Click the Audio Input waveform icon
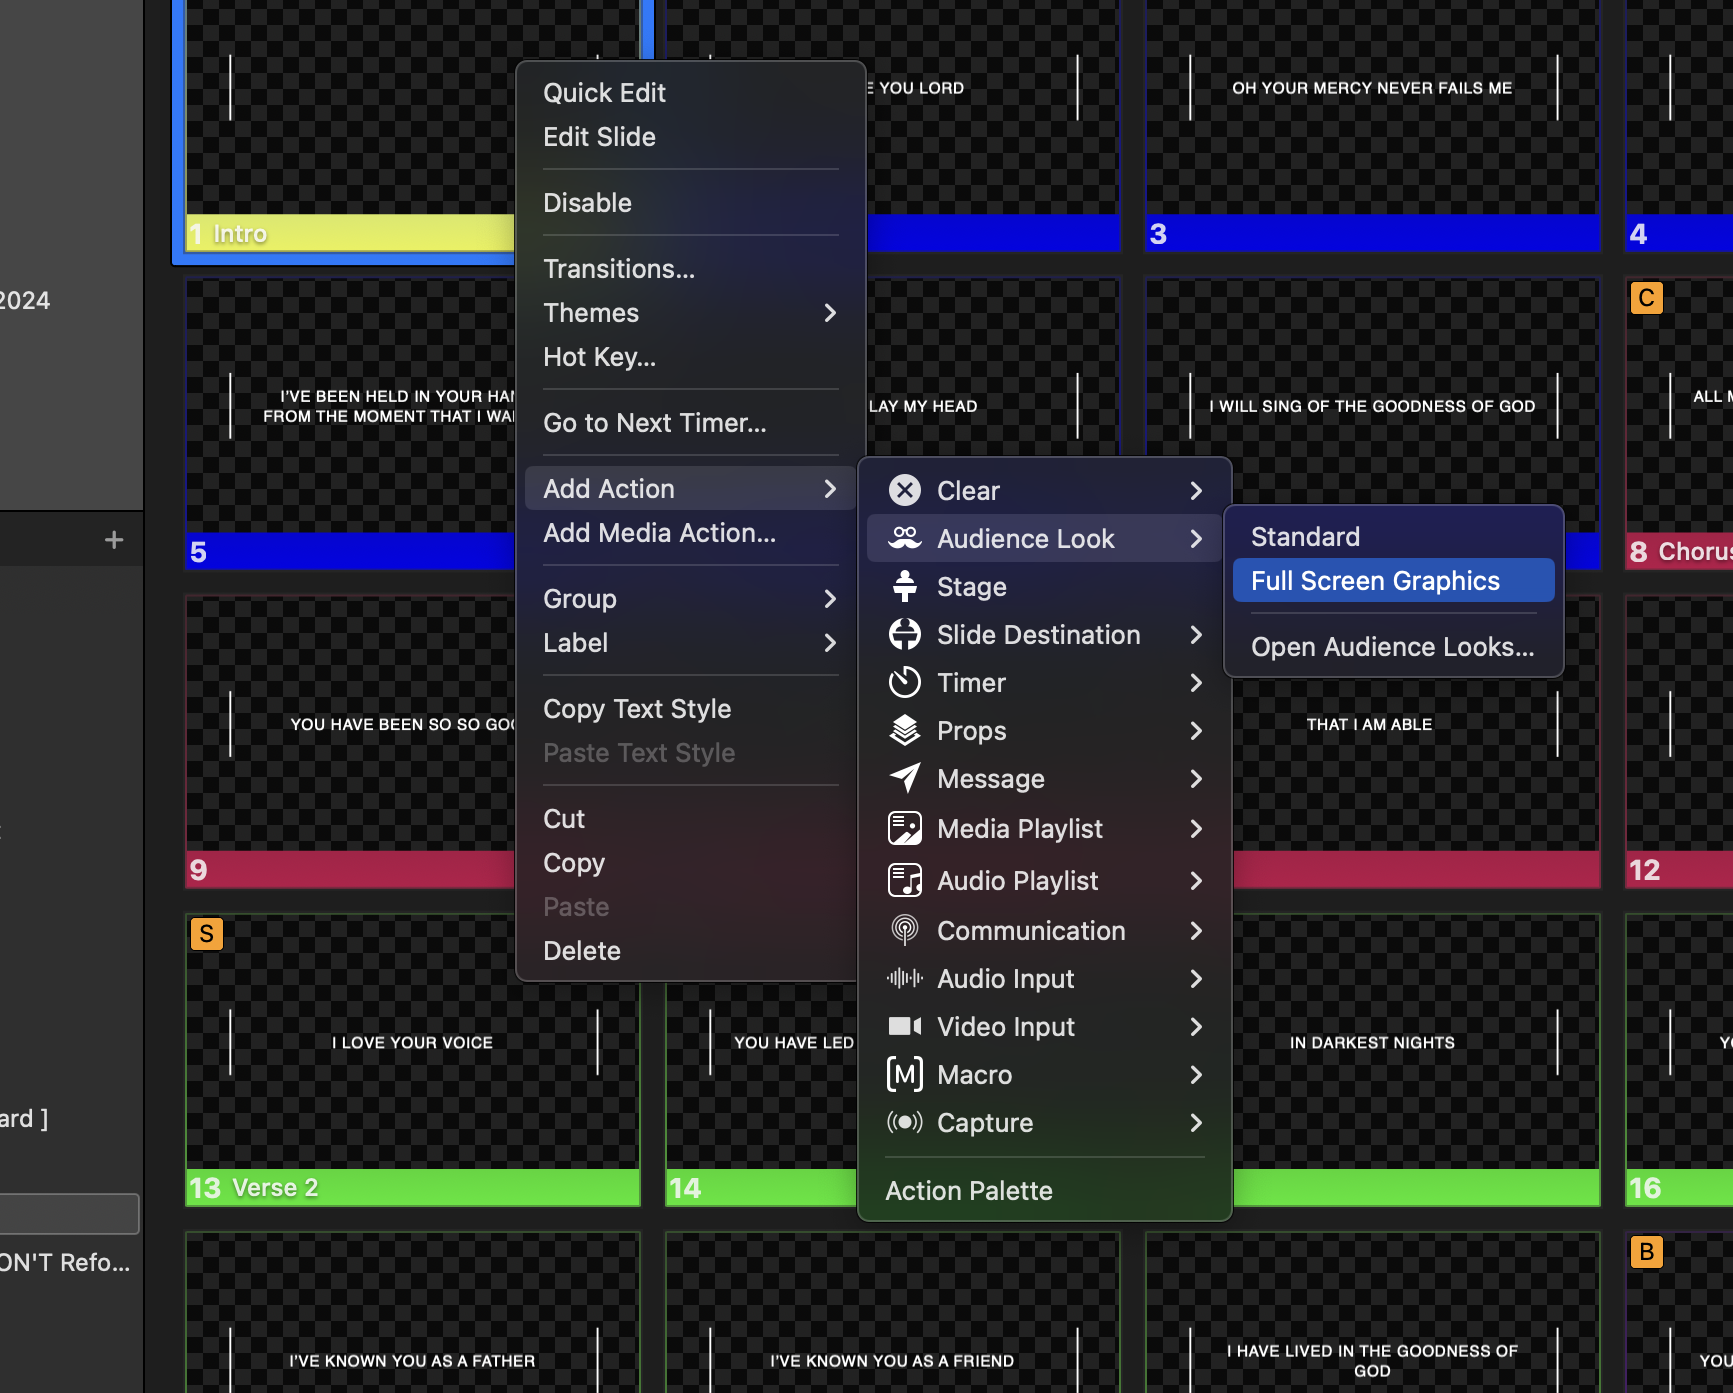The height and width of the screenshot is (1393, 1733). (905, 978)
